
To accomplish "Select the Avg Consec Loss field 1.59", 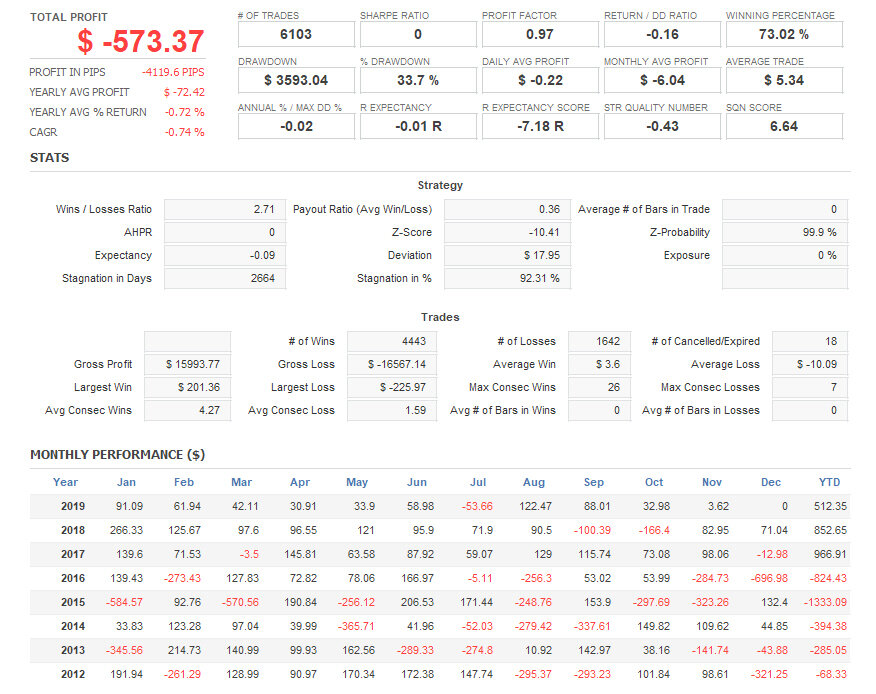I will coord(392,410).
